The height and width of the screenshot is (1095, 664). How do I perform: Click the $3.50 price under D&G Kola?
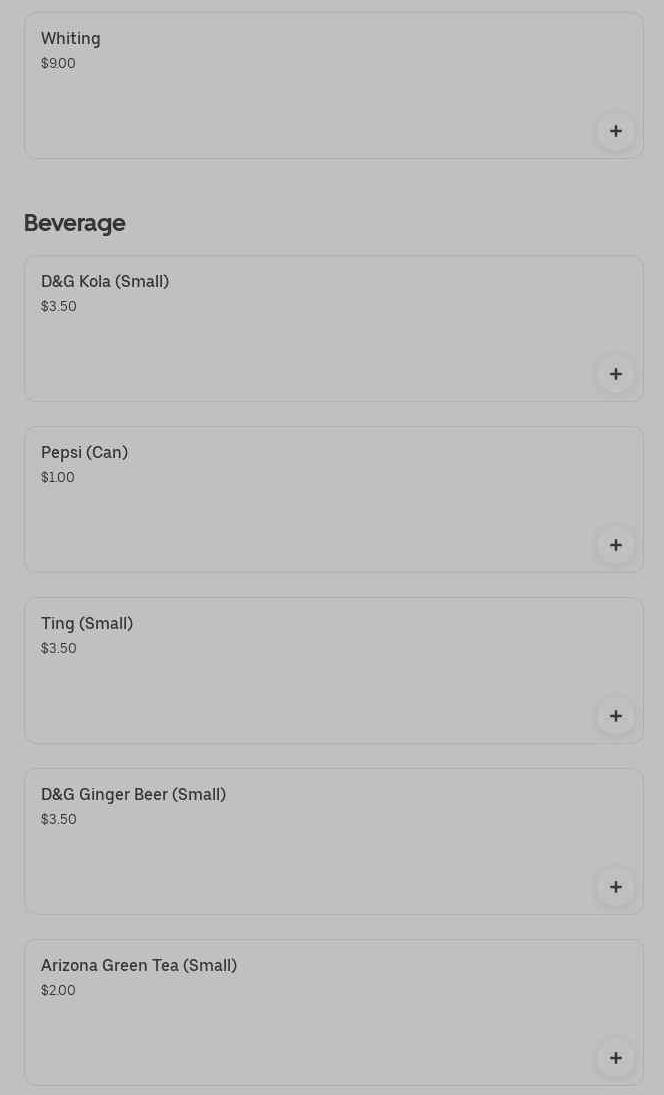pos(59,307)
